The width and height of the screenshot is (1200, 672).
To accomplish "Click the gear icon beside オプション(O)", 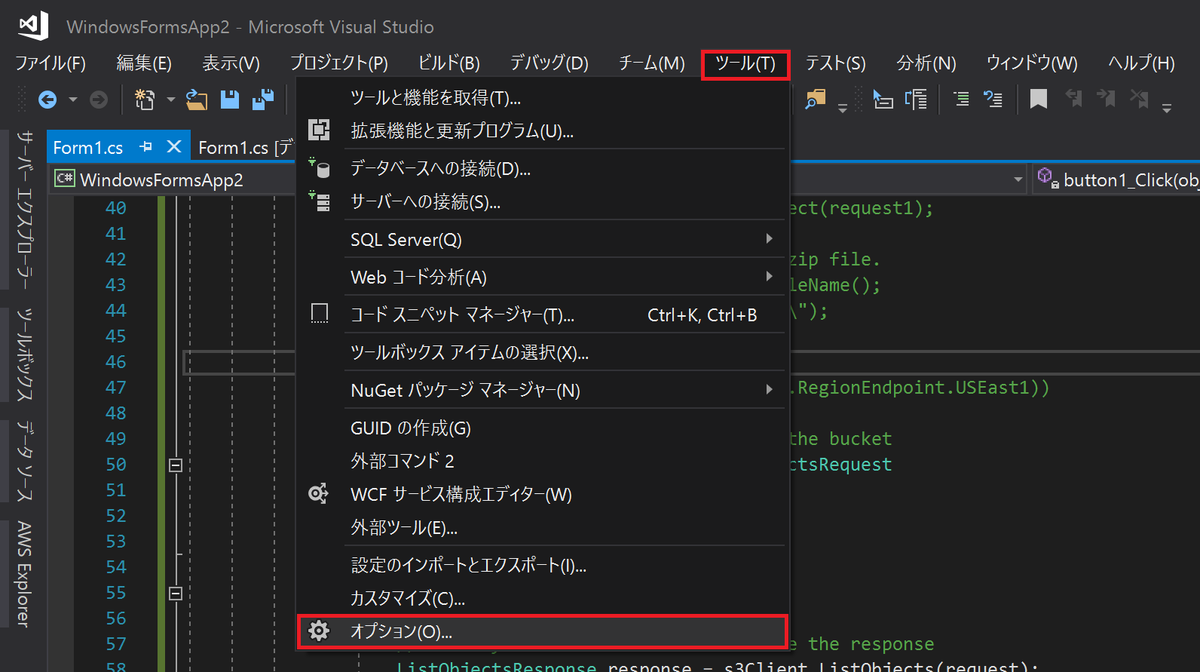I will 319,631.
